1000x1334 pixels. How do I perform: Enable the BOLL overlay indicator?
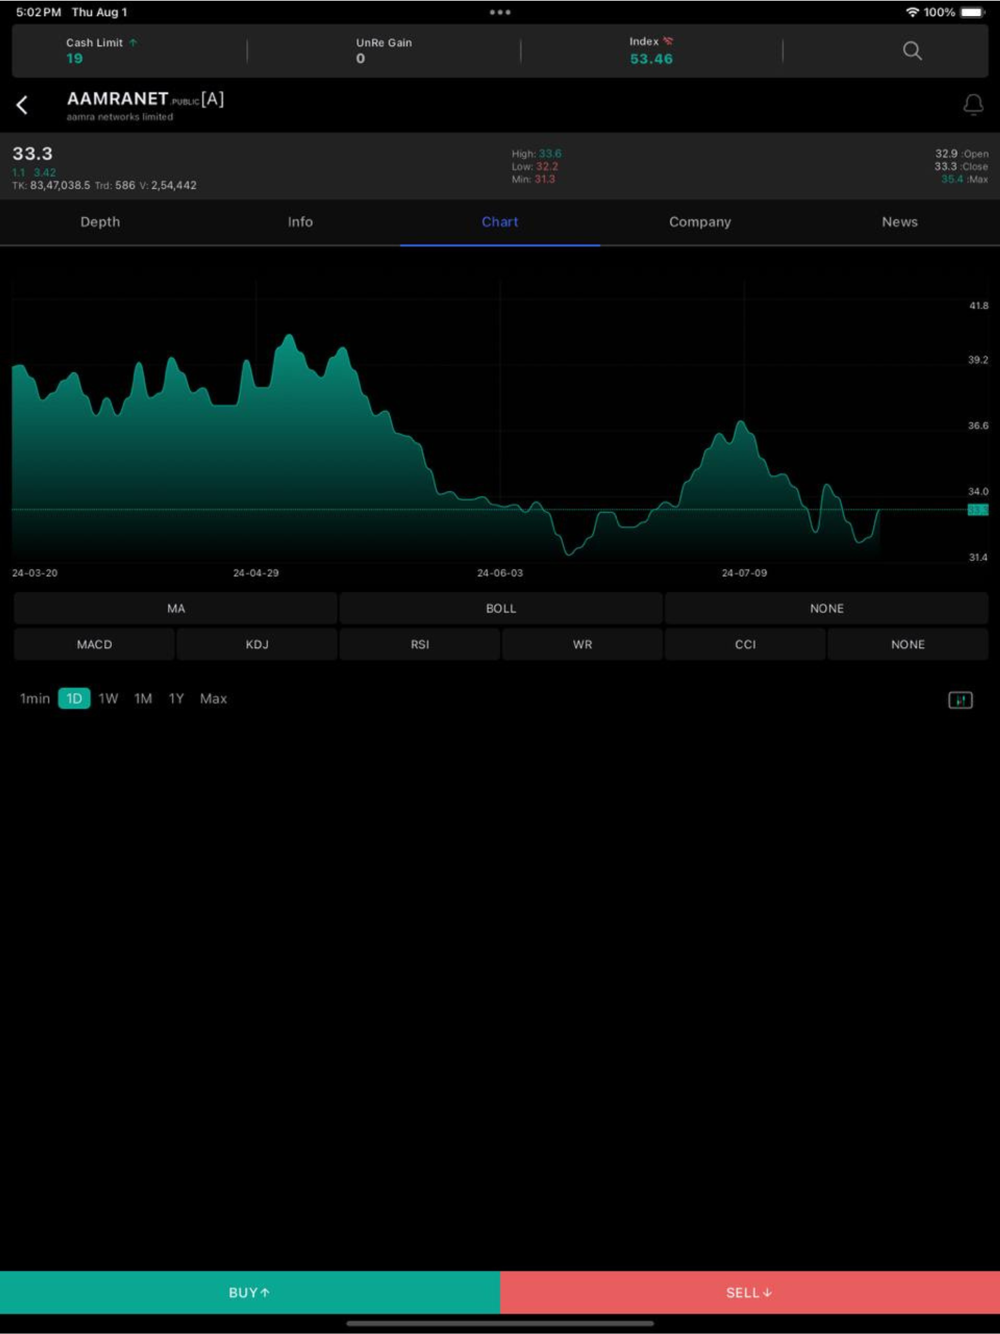501,608
